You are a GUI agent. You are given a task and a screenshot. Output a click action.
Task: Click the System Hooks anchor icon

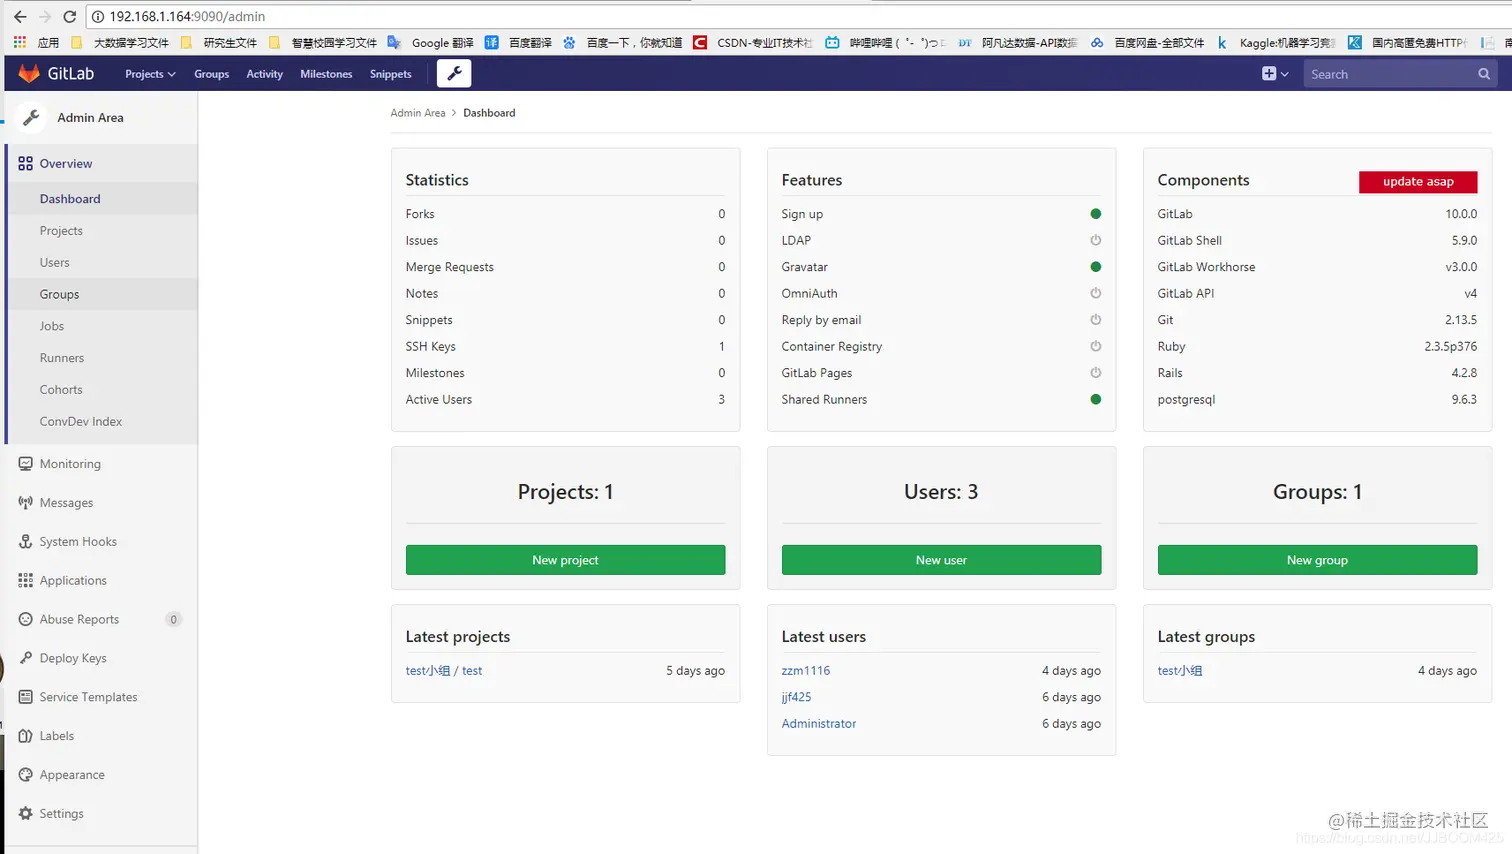(26, 541)
